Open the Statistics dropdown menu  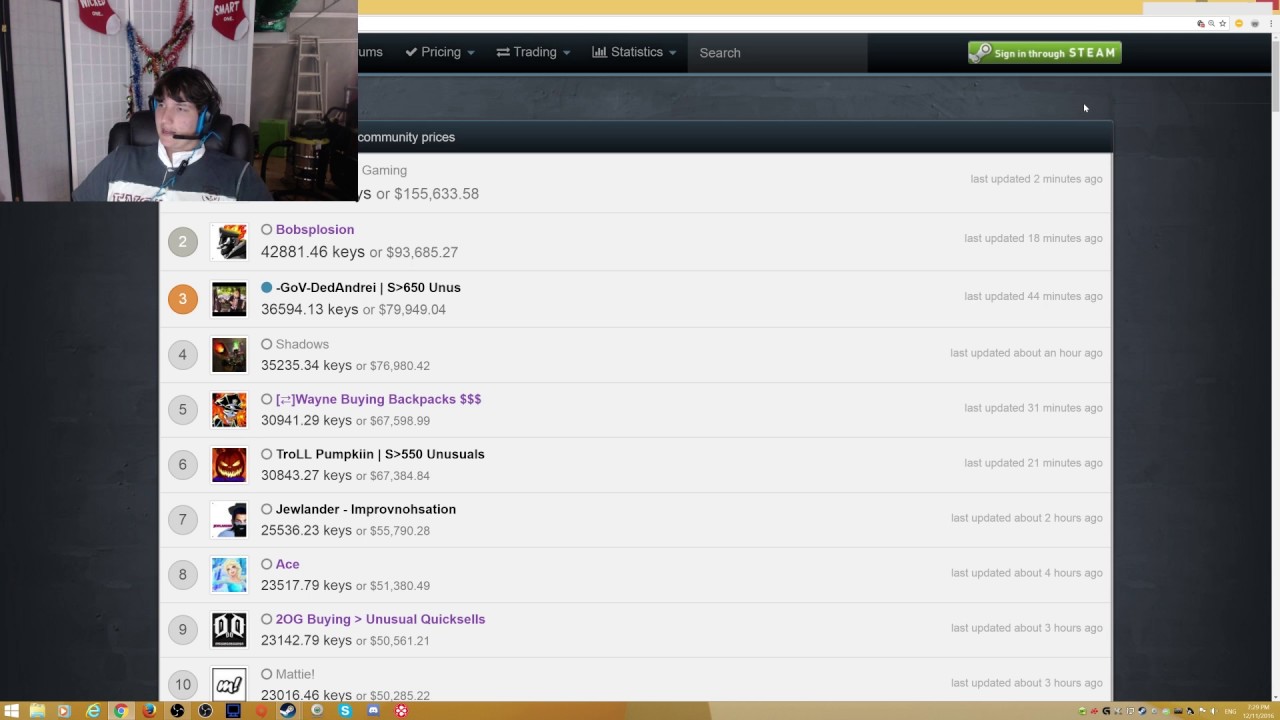tap(634, 52)
